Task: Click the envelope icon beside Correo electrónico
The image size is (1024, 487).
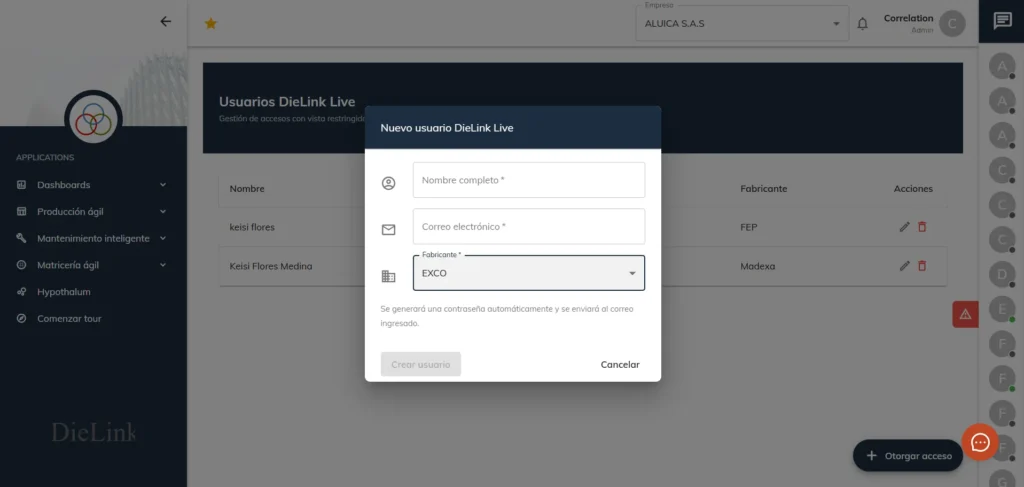Action: click(x=389, y=230)
